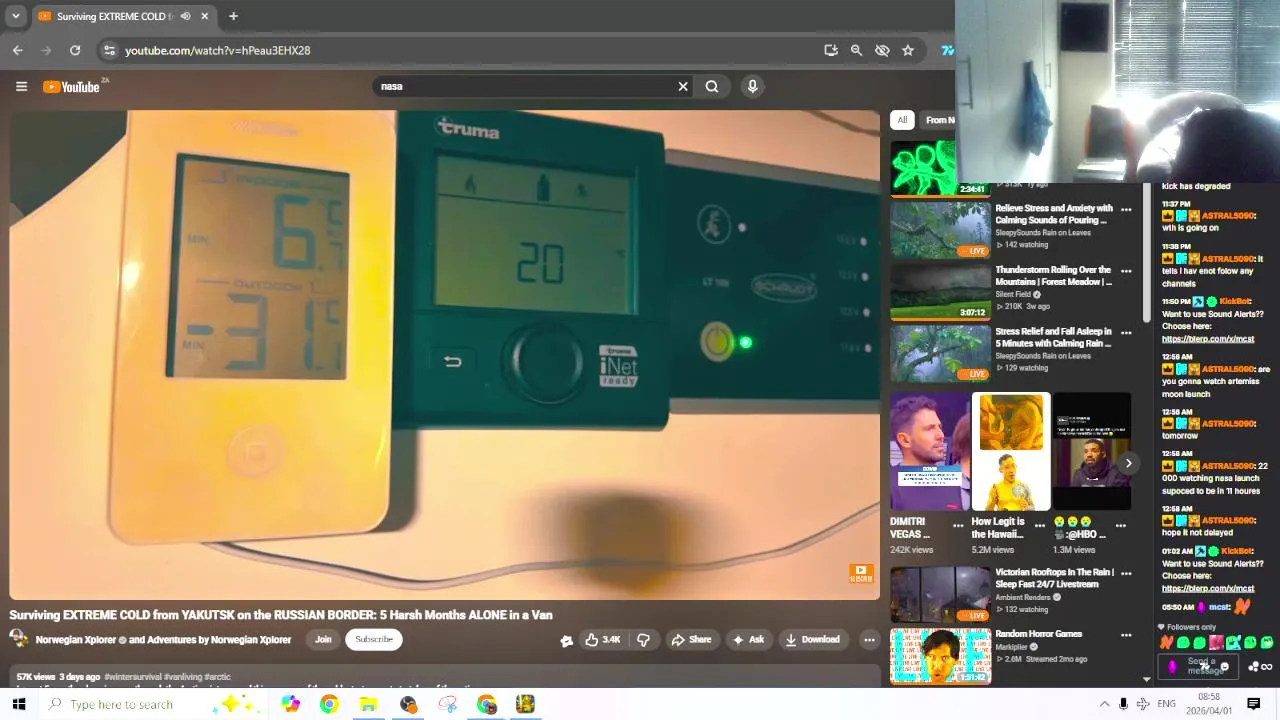The image size is (1280, 720).
Task: Open options for DIMITRI VEGAS short
Action: click(958, 524)
